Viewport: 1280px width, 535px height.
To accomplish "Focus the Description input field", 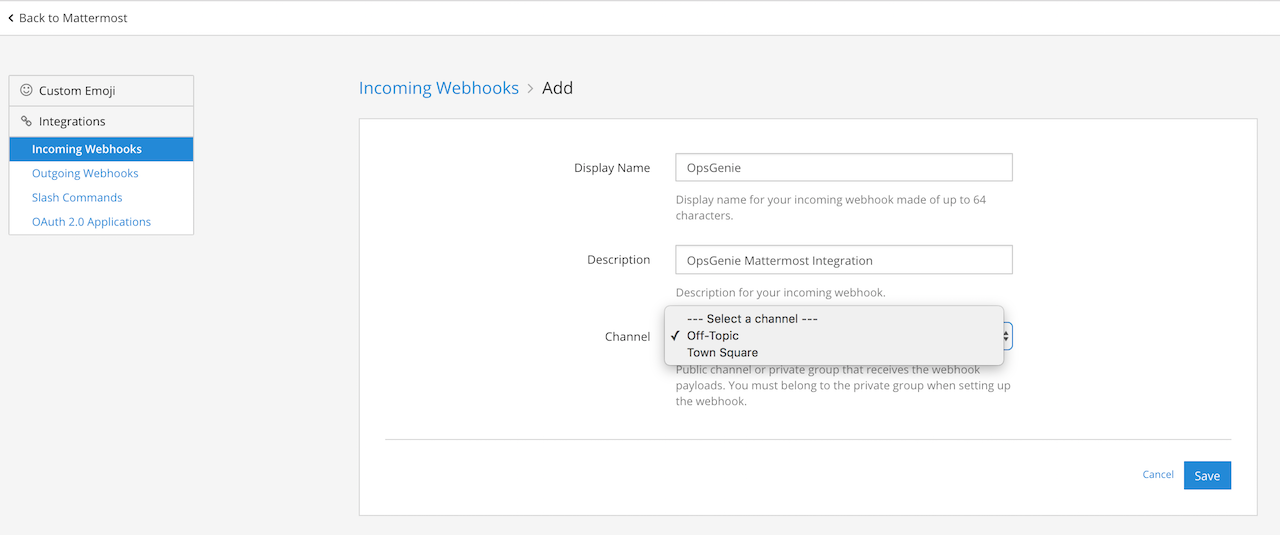I will [844, 260].
